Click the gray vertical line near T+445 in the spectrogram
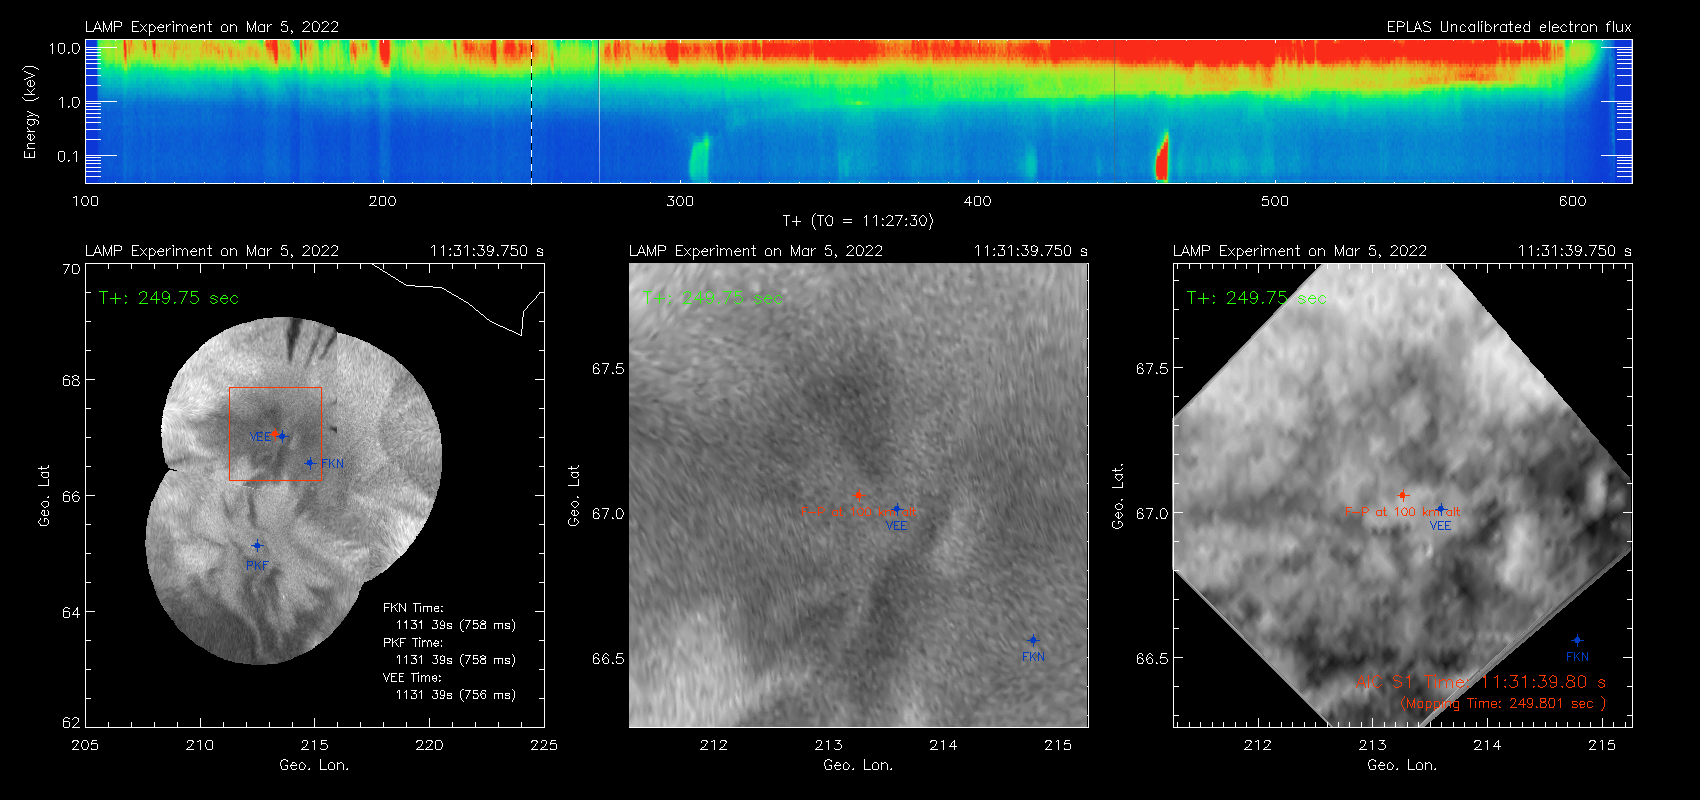 pyautogui.click(x=1114, y=111)
